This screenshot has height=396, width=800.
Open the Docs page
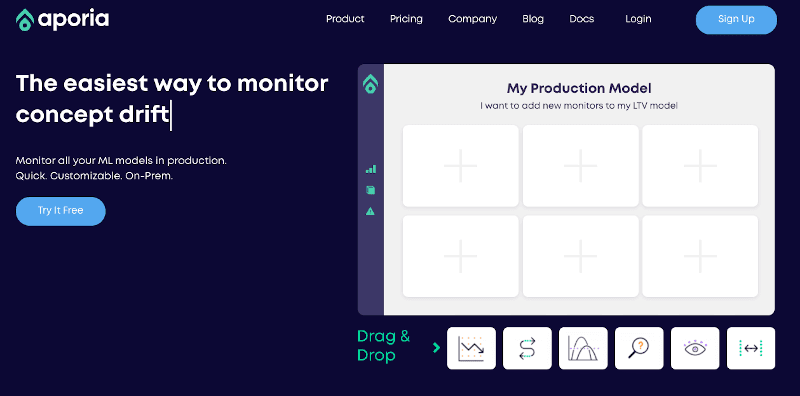coord(582,19)
